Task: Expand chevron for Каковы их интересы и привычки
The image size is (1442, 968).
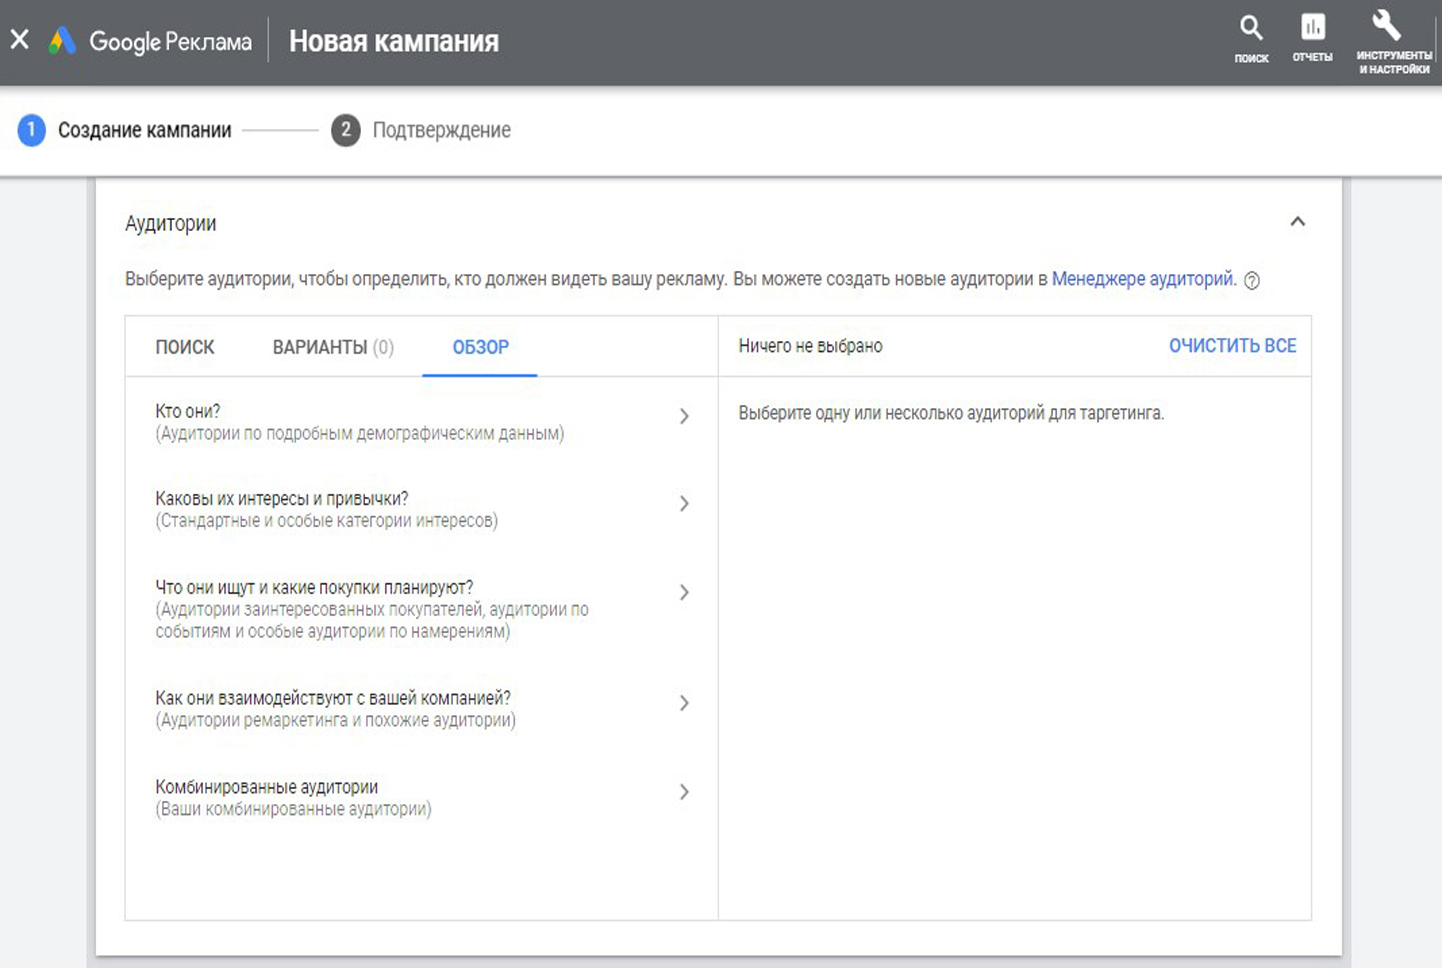Action: tap(684, 504)
